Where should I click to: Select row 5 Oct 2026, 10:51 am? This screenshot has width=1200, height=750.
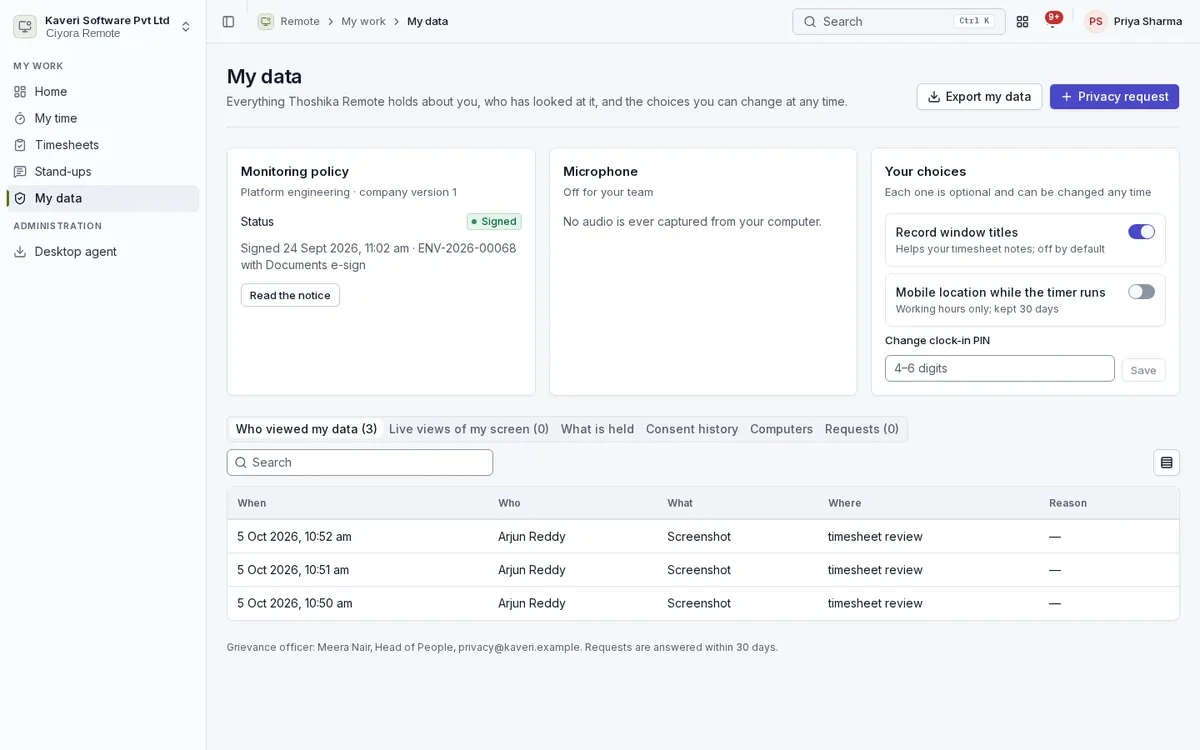(703, 570)
